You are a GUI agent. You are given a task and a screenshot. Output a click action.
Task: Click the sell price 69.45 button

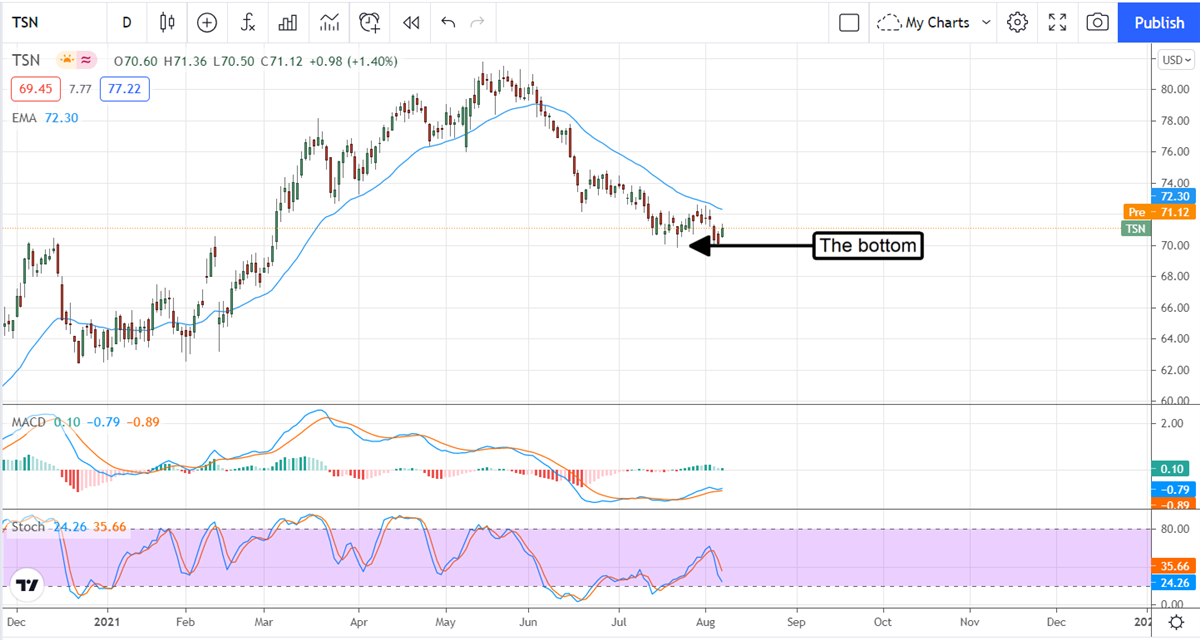[36, 89]
